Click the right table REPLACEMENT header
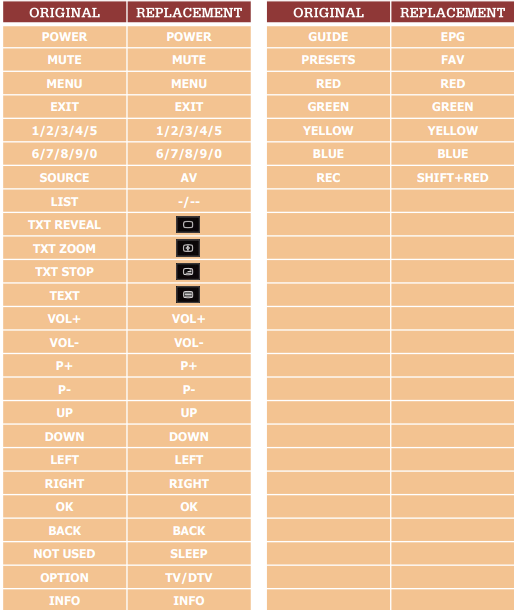This screenshot has width=514, height=610. [453, 12]
